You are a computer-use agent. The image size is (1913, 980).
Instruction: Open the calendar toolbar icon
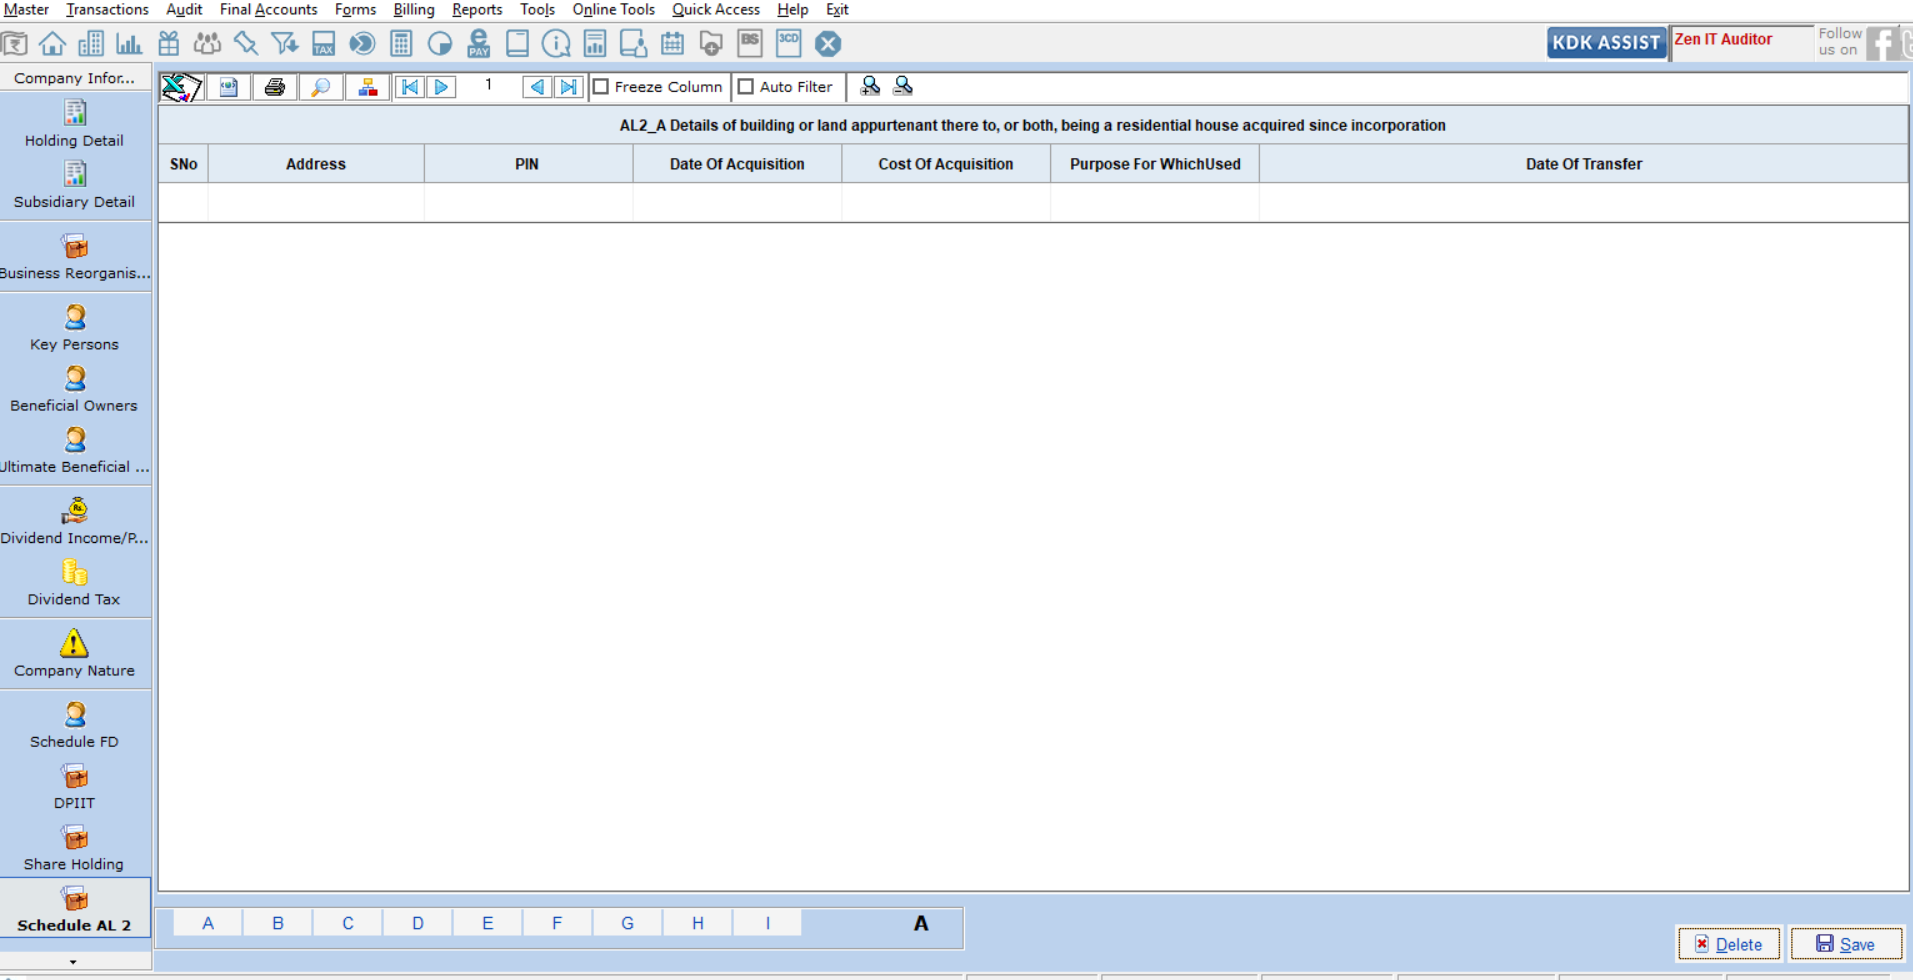673,43
